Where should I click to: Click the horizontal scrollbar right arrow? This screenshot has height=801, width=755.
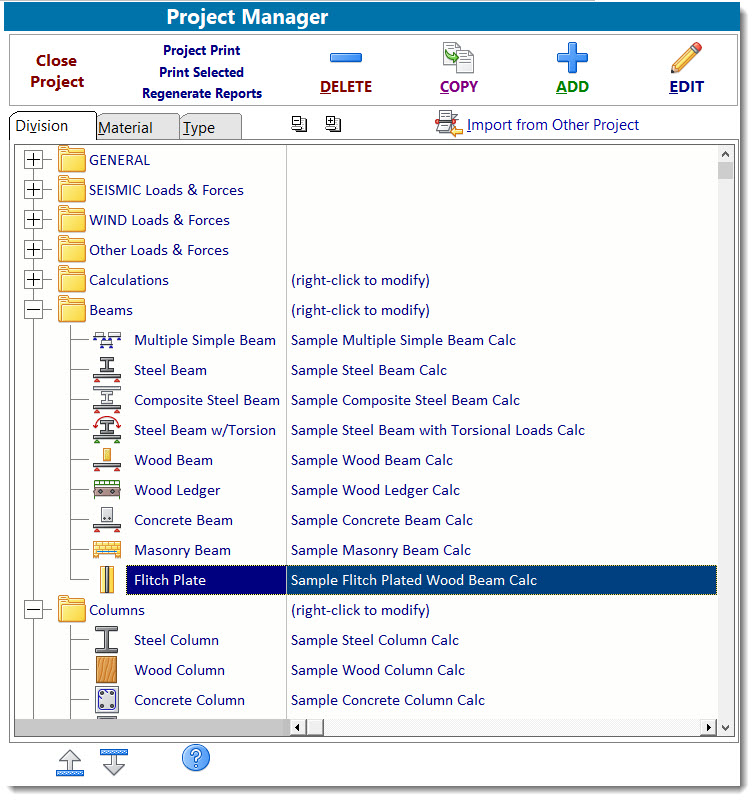[x=709, y=728]
